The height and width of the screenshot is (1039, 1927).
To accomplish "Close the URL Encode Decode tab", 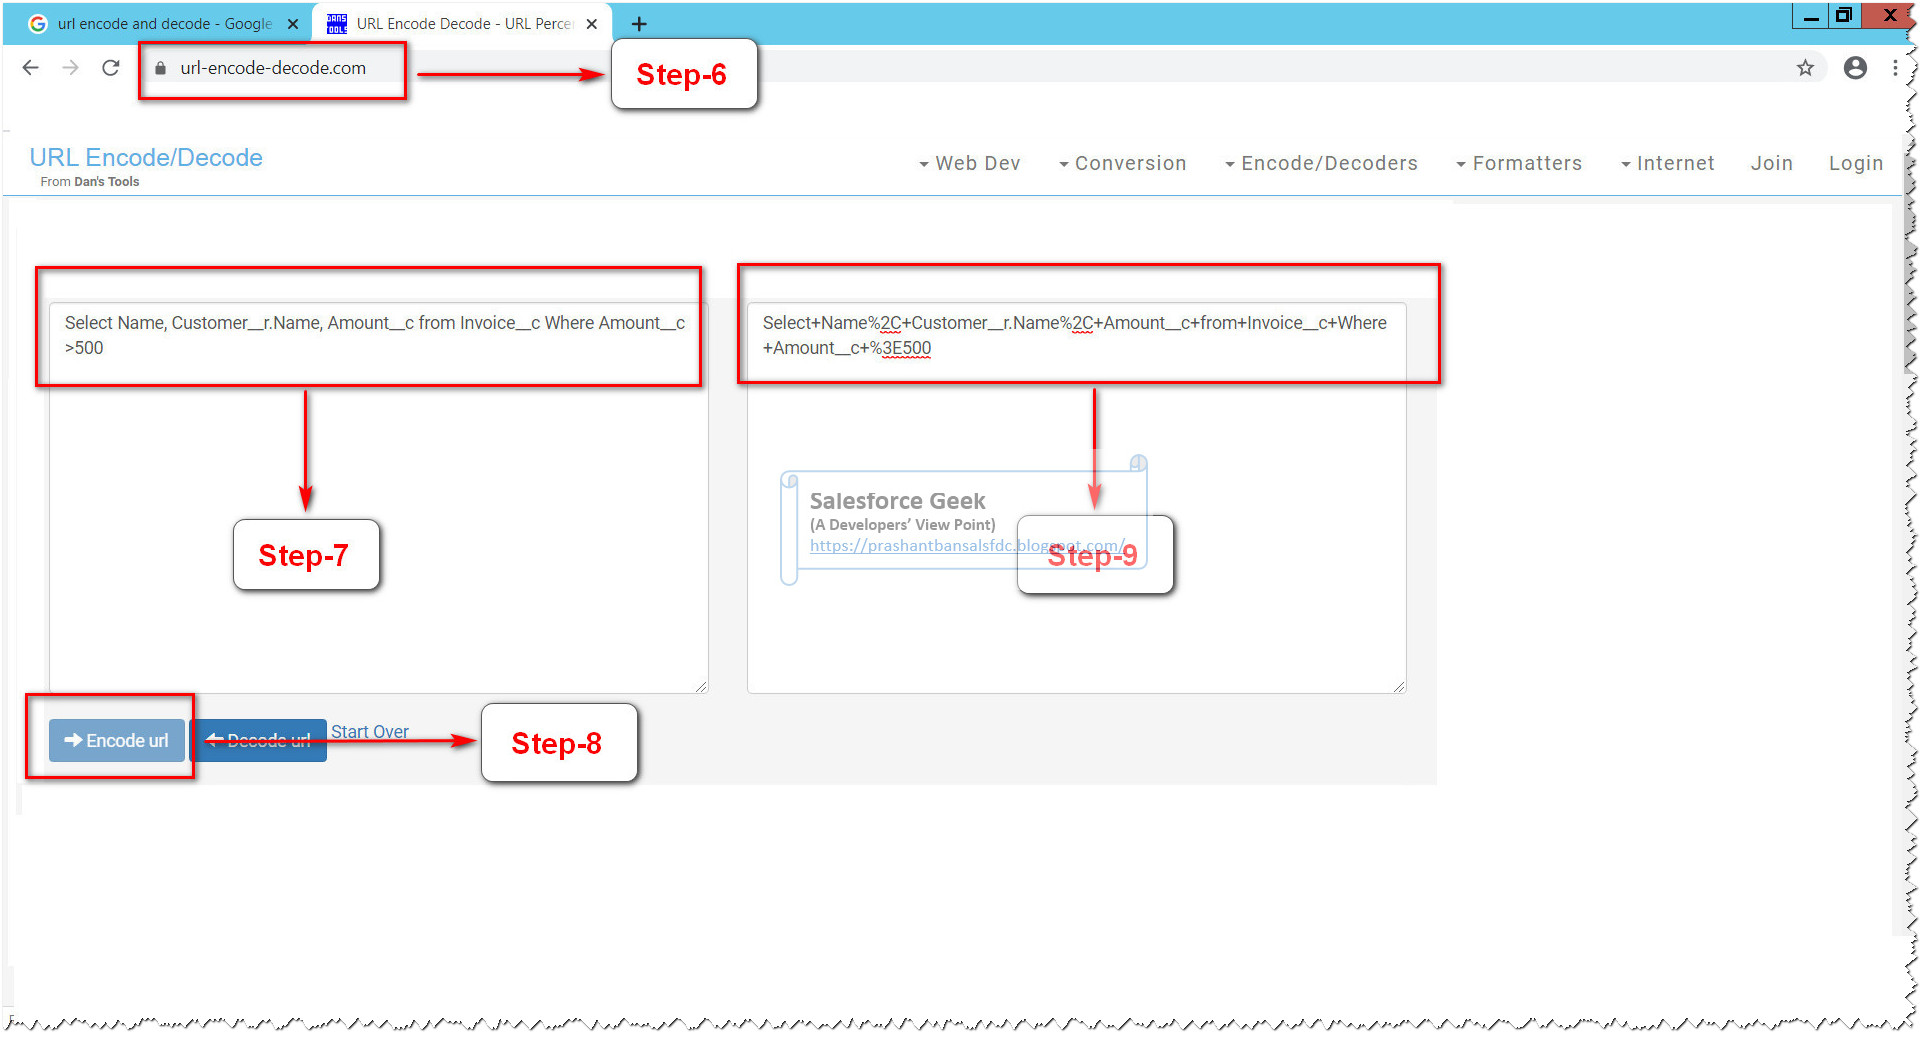I will pos(592,23).
